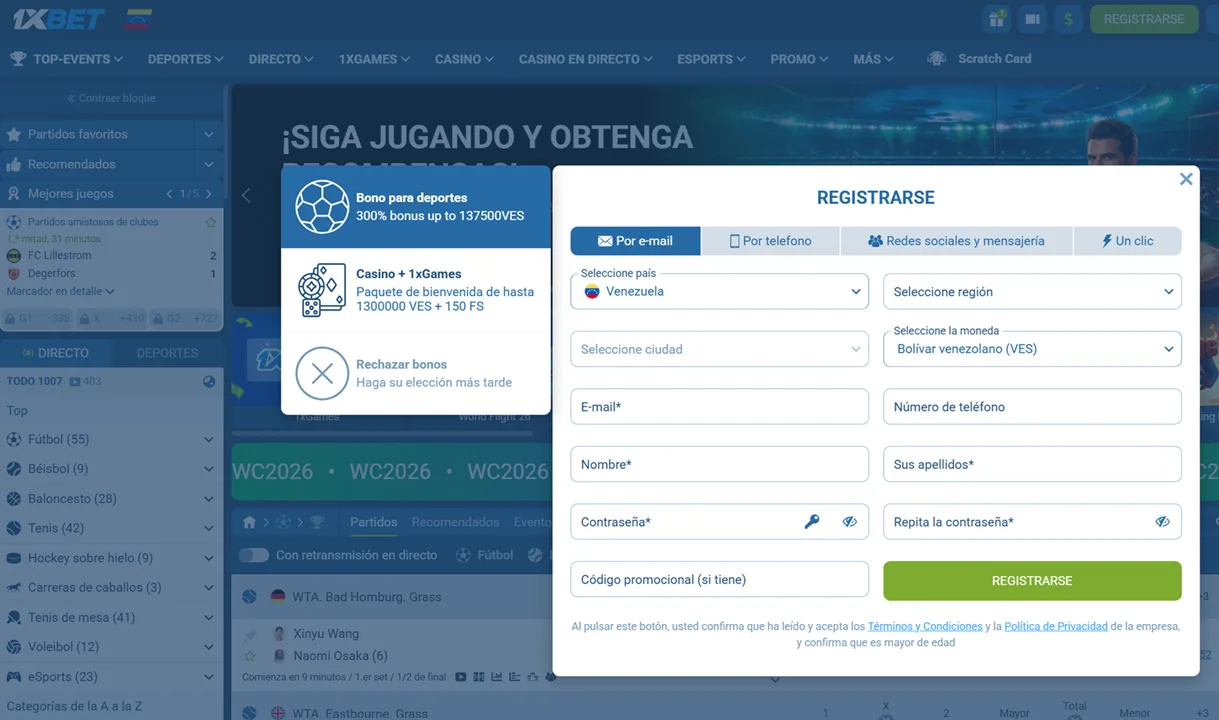
Task: Switch to Redes sociales y mensajería tab
Action: 956,241
